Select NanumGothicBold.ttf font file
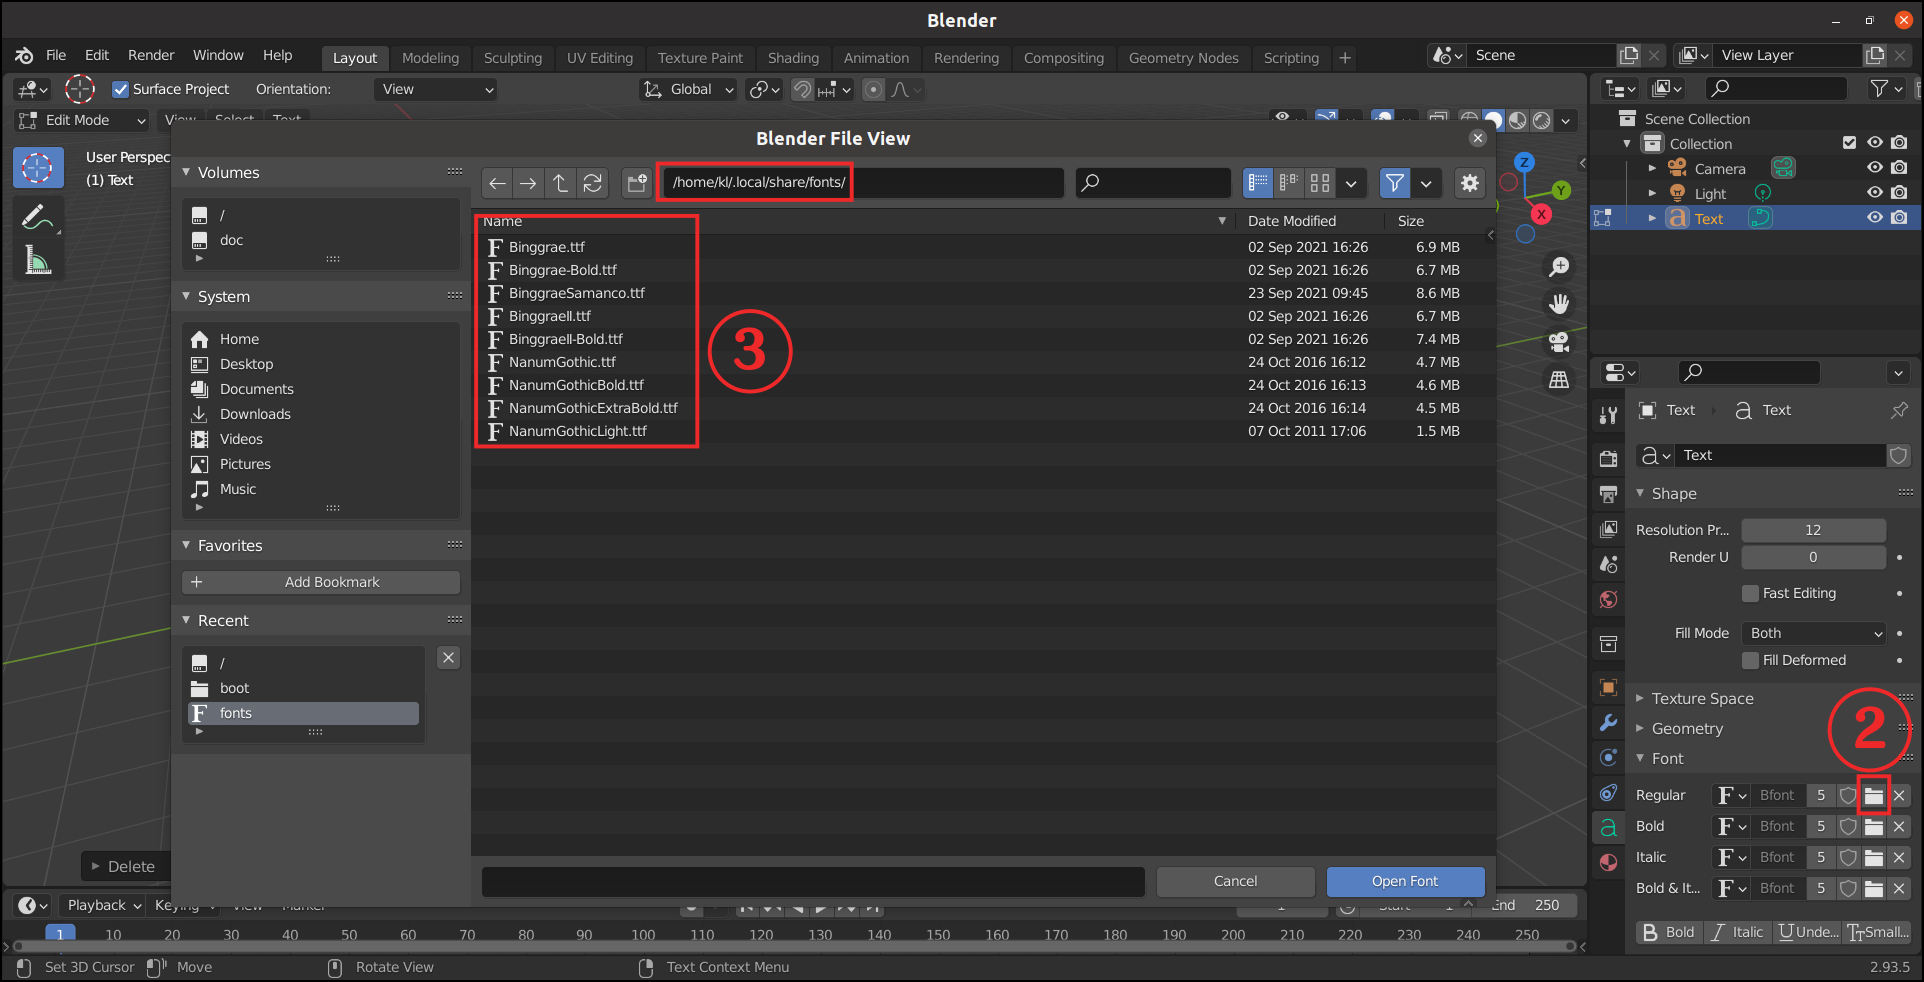The width and height of the screenshot is (1924, 982). [x=576, y=386]
